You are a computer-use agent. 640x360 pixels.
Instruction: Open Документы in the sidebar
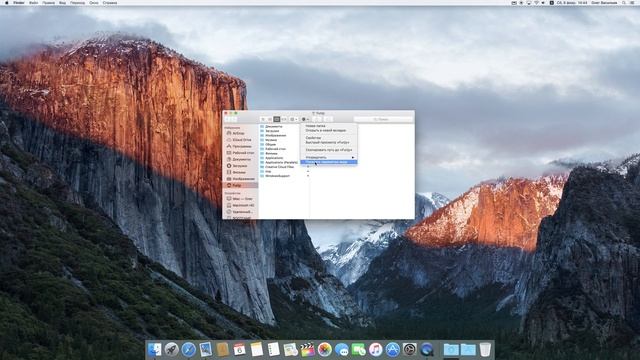pyautogui.click(x=242, y=159)
